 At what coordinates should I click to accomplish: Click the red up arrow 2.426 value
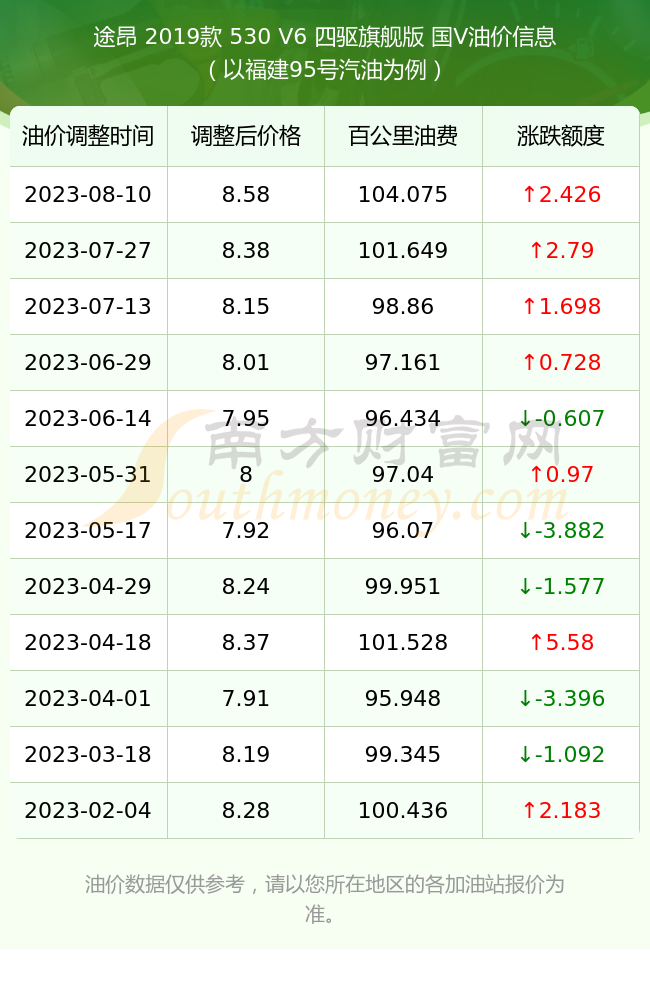click(x=561, y=195)
